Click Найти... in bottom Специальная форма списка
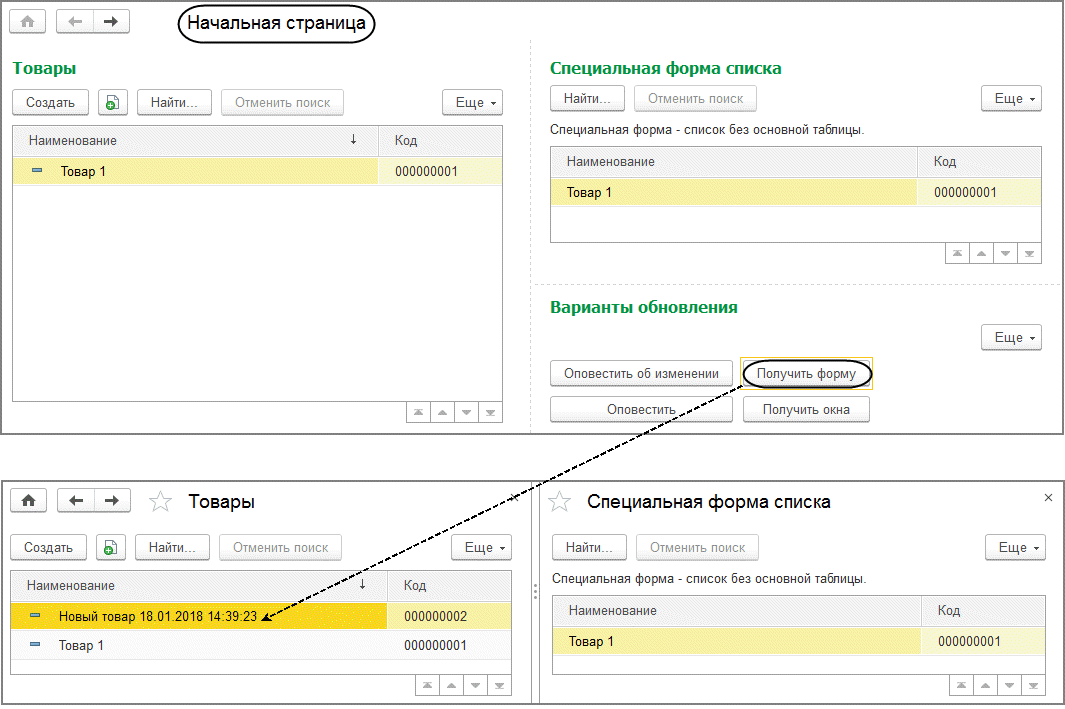 click(x=589, y=547)
